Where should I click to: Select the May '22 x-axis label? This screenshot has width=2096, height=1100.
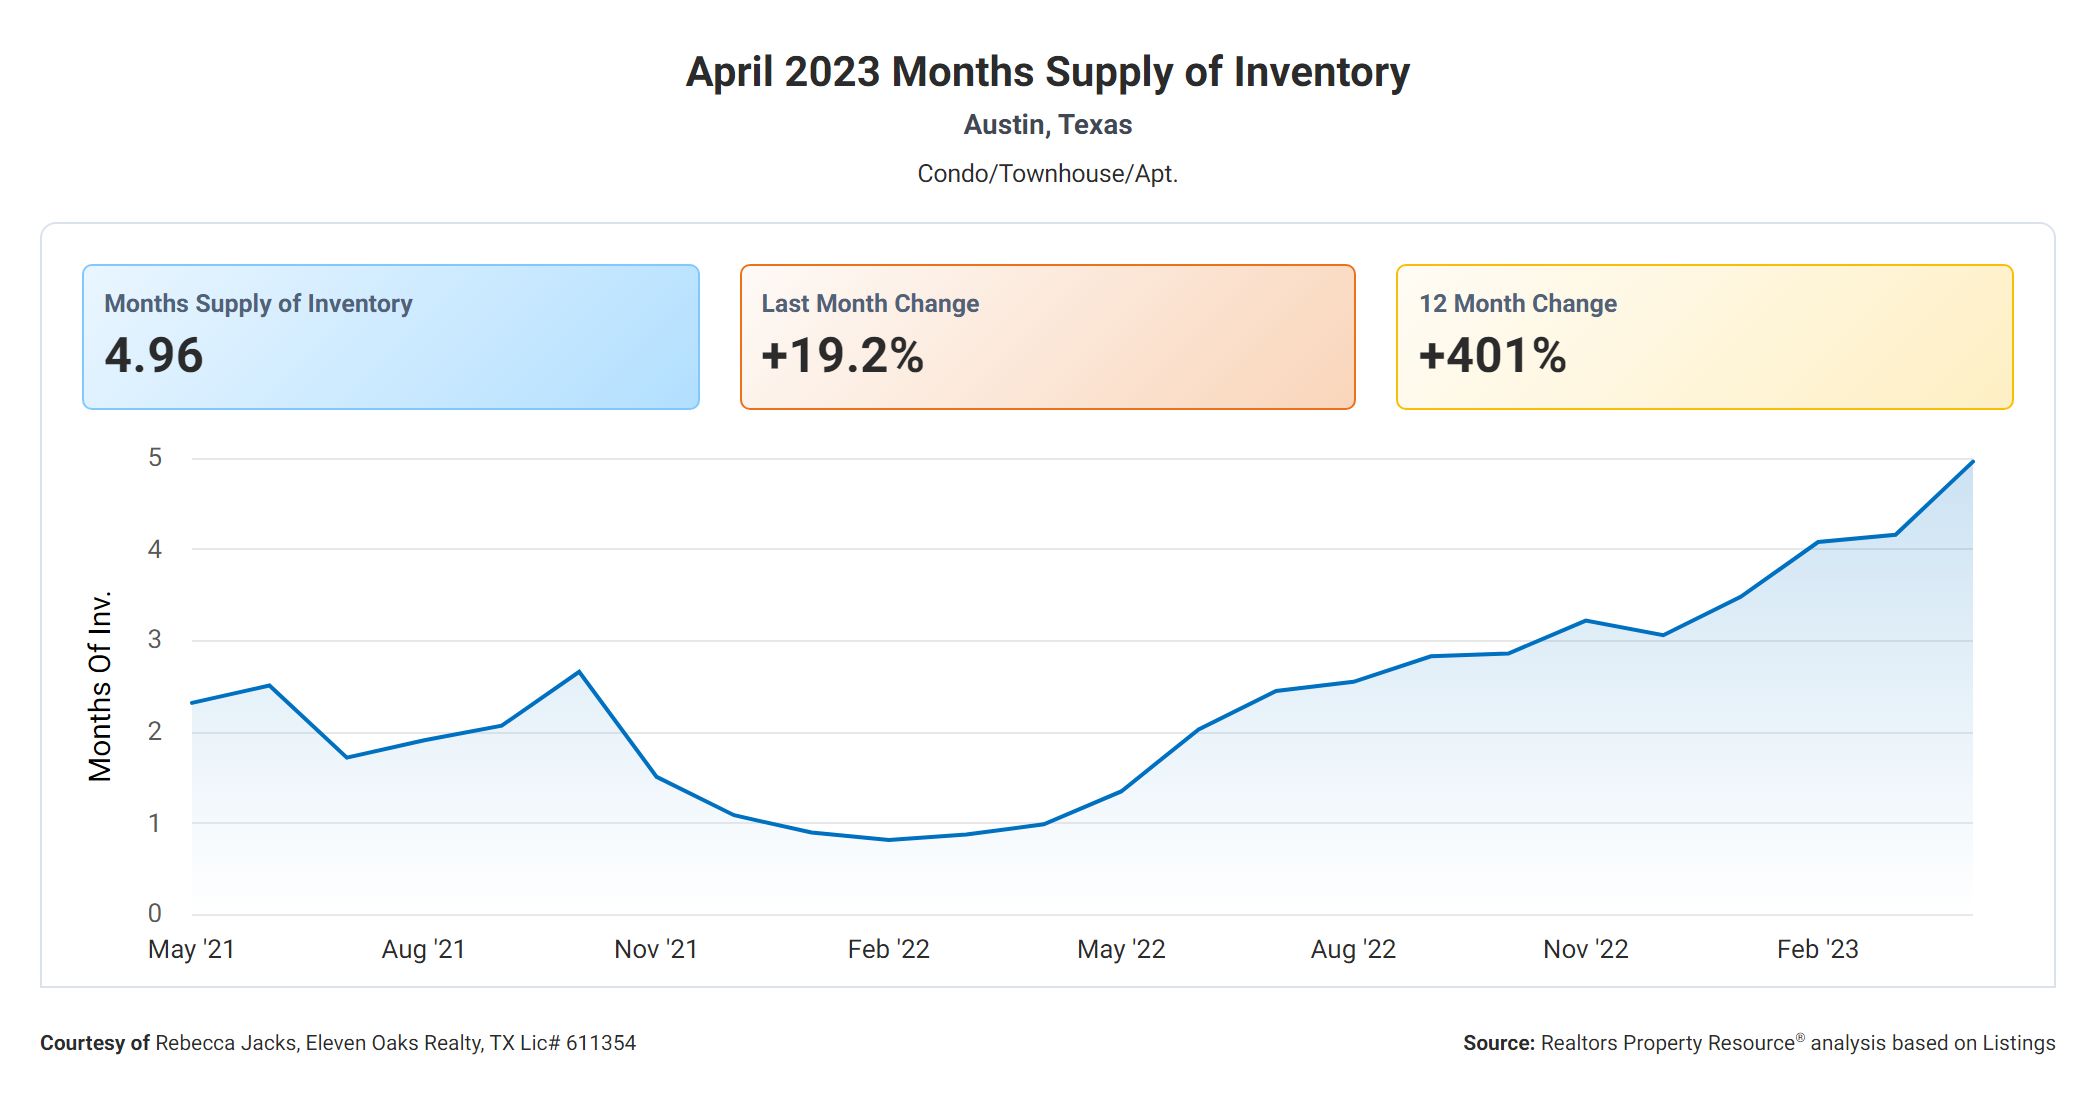click(1121, 949)
